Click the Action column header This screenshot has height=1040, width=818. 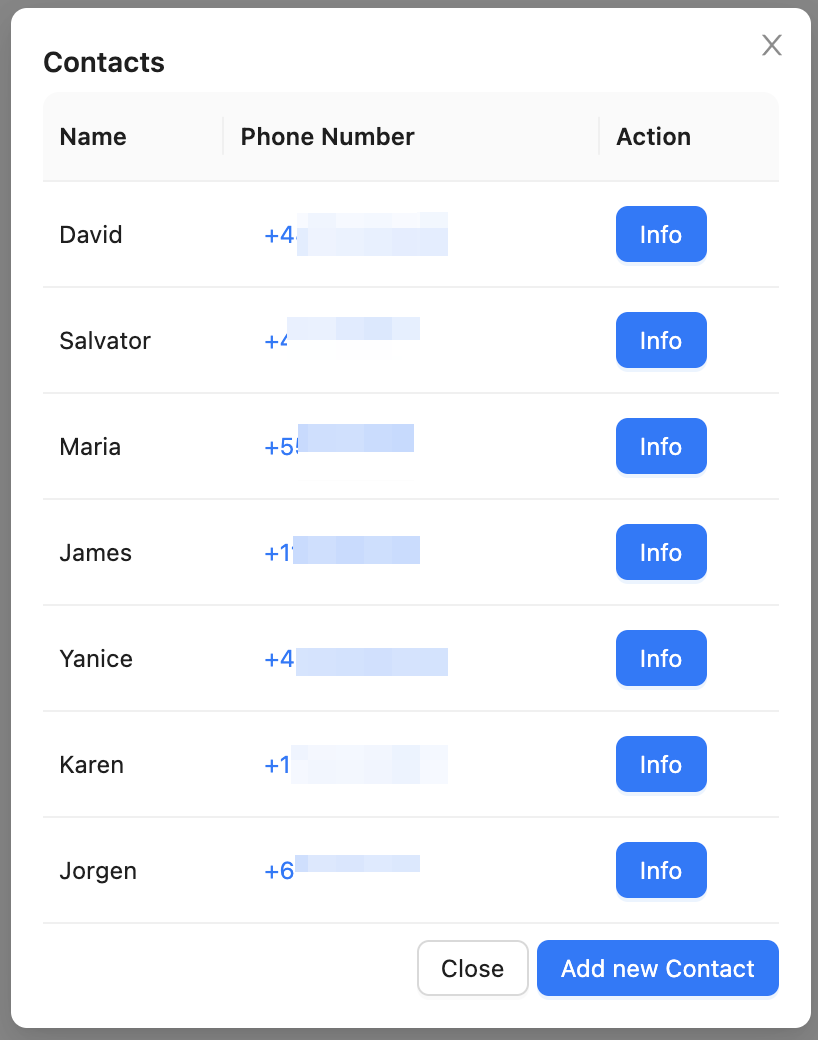653,137
